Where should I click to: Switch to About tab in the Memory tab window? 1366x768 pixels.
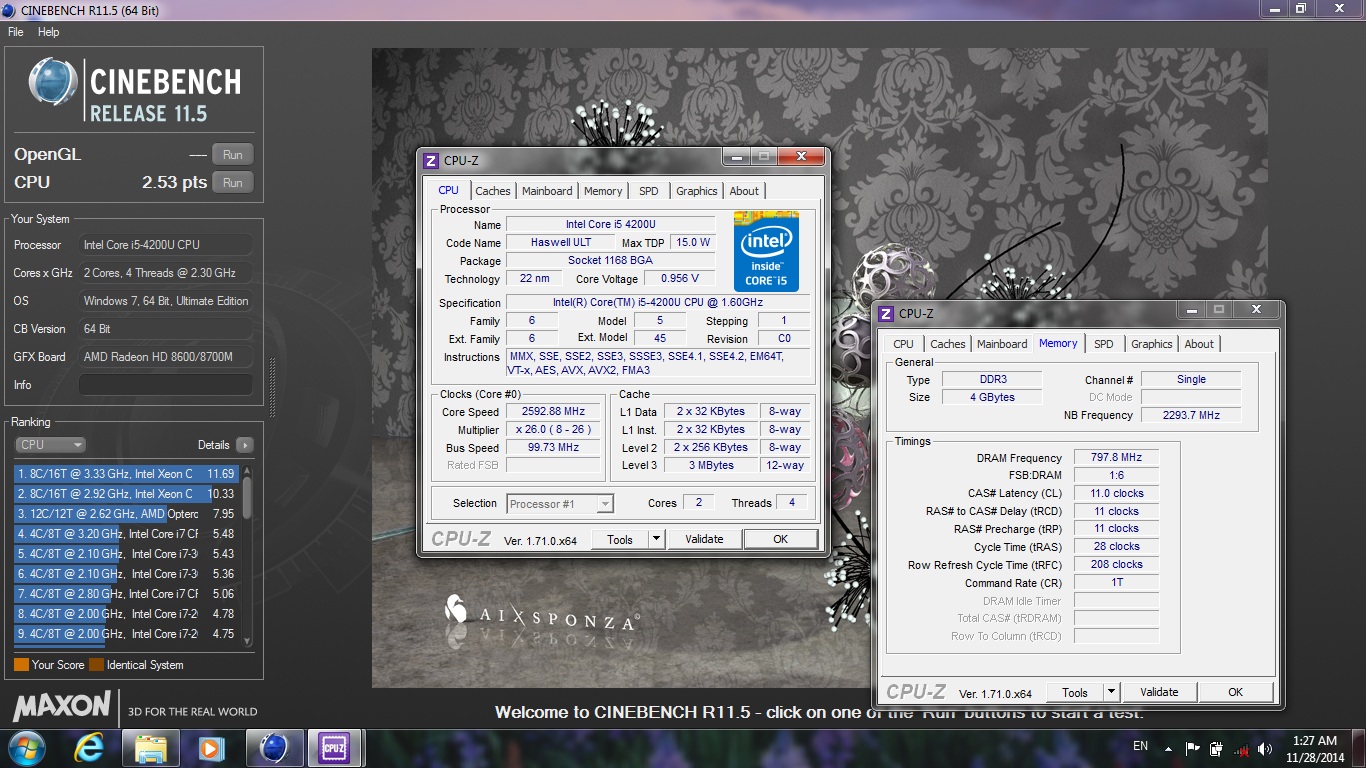[1199, 344]
